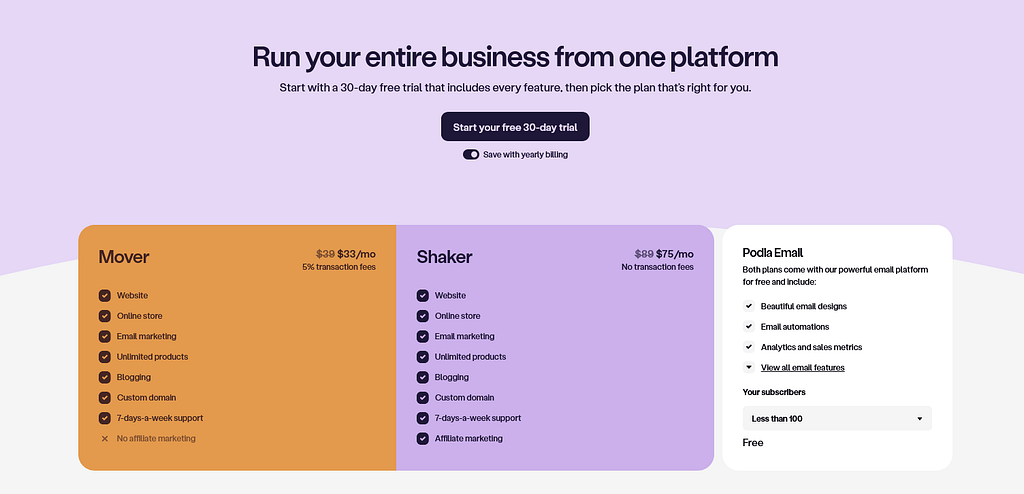Select the Shaker plan heading
The image size is (1024, 494).
click(445, 257)
